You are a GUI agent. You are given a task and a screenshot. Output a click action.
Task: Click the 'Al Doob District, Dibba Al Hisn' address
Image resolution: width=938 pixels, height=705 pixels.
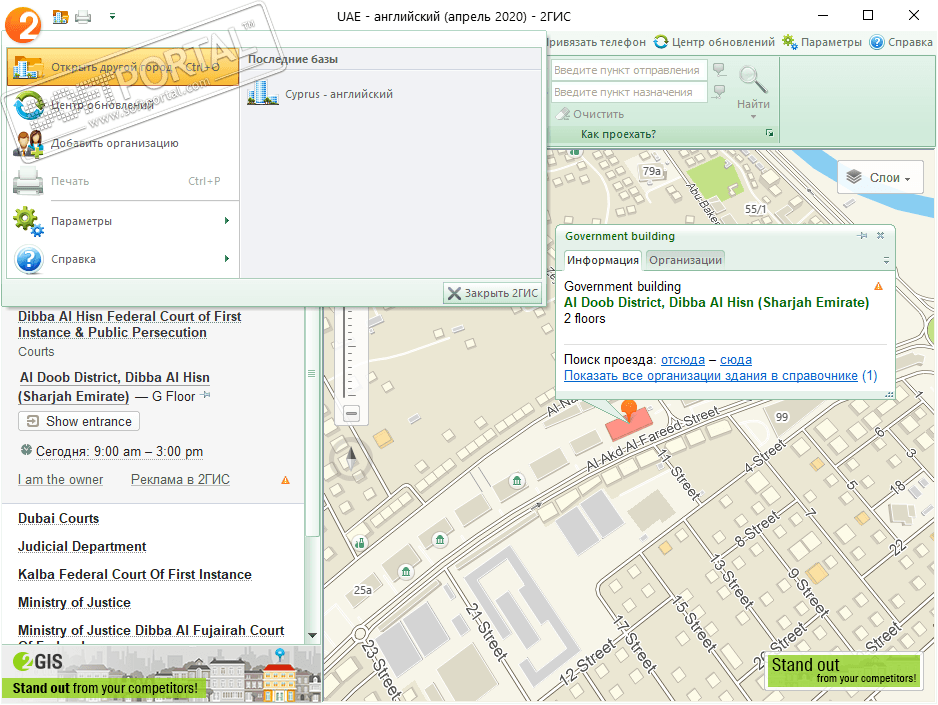(114, 387)
